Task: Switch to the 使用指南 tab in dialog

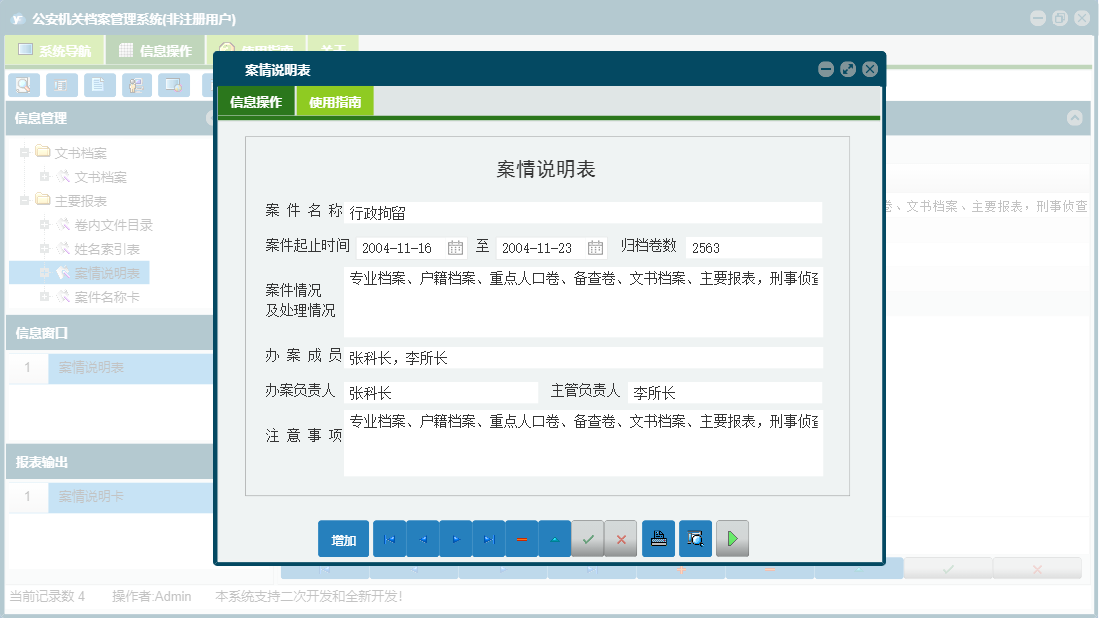Action: (335, 101)
